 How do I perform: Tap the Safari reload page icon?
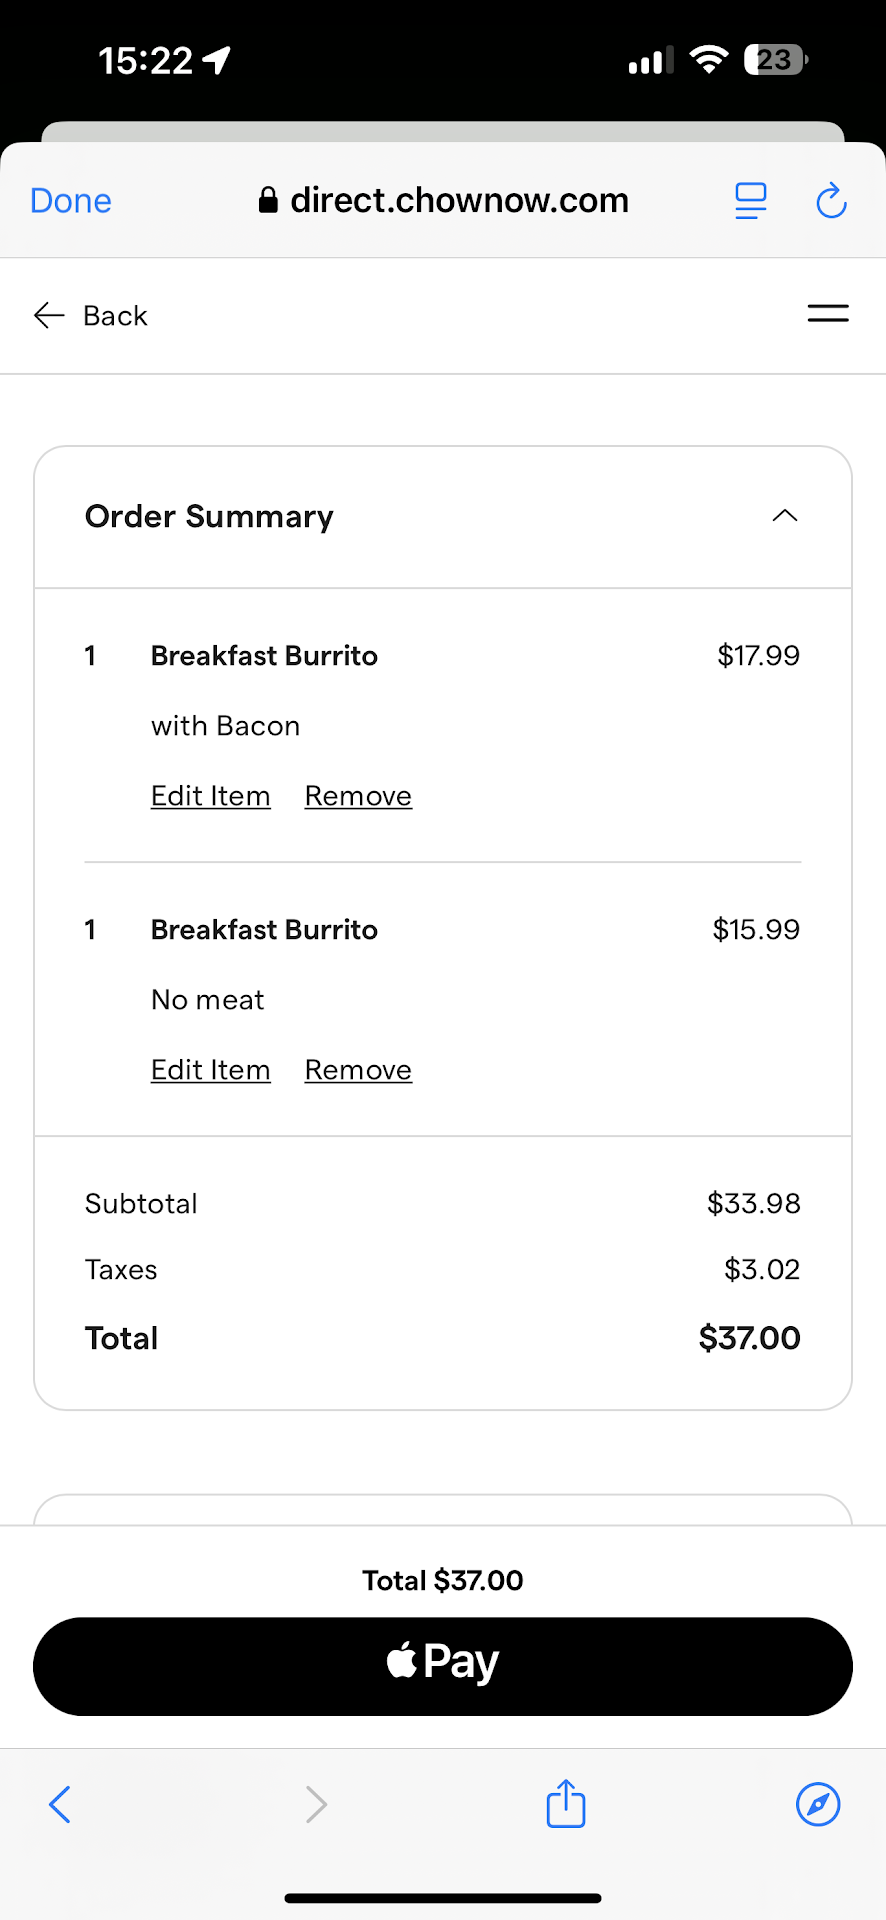pos(831,201)
